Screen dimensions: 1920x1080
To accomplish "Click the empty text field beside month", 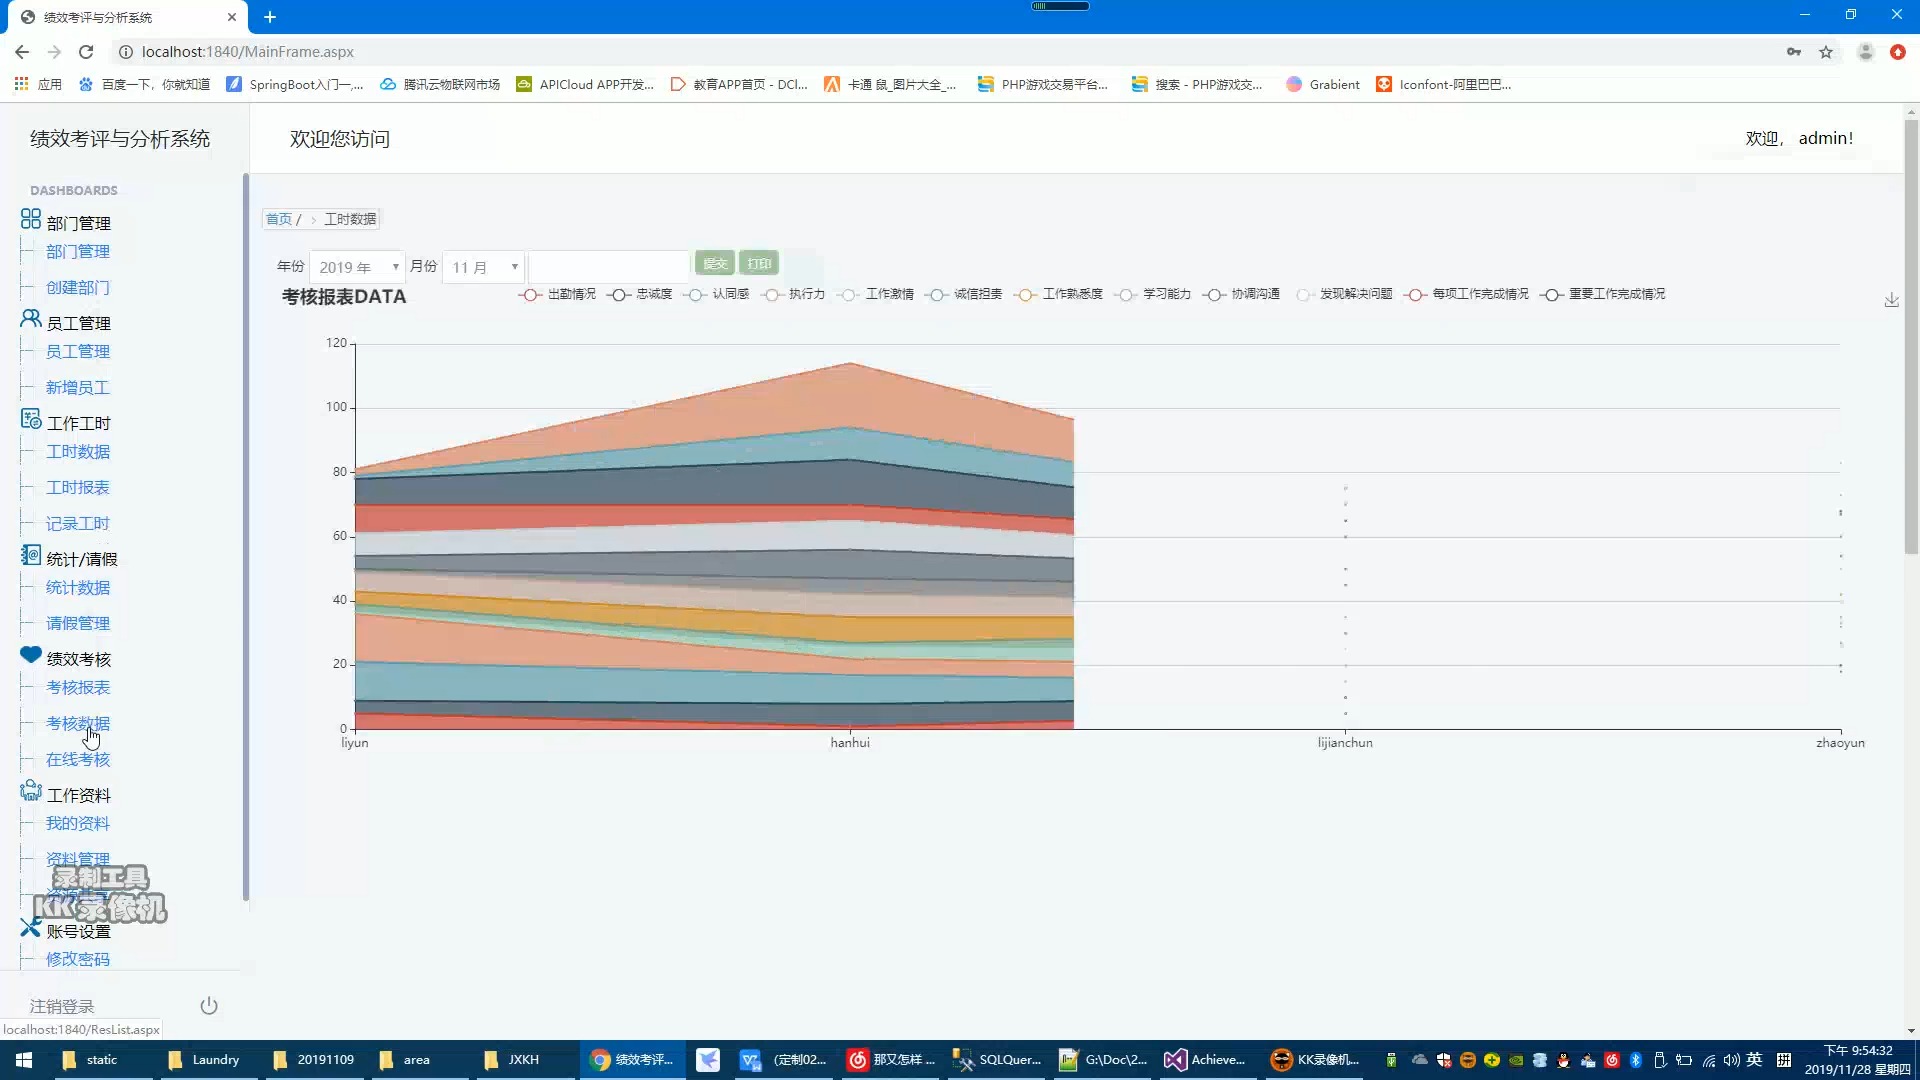I will pyautogui.click(x=608, y=267).
